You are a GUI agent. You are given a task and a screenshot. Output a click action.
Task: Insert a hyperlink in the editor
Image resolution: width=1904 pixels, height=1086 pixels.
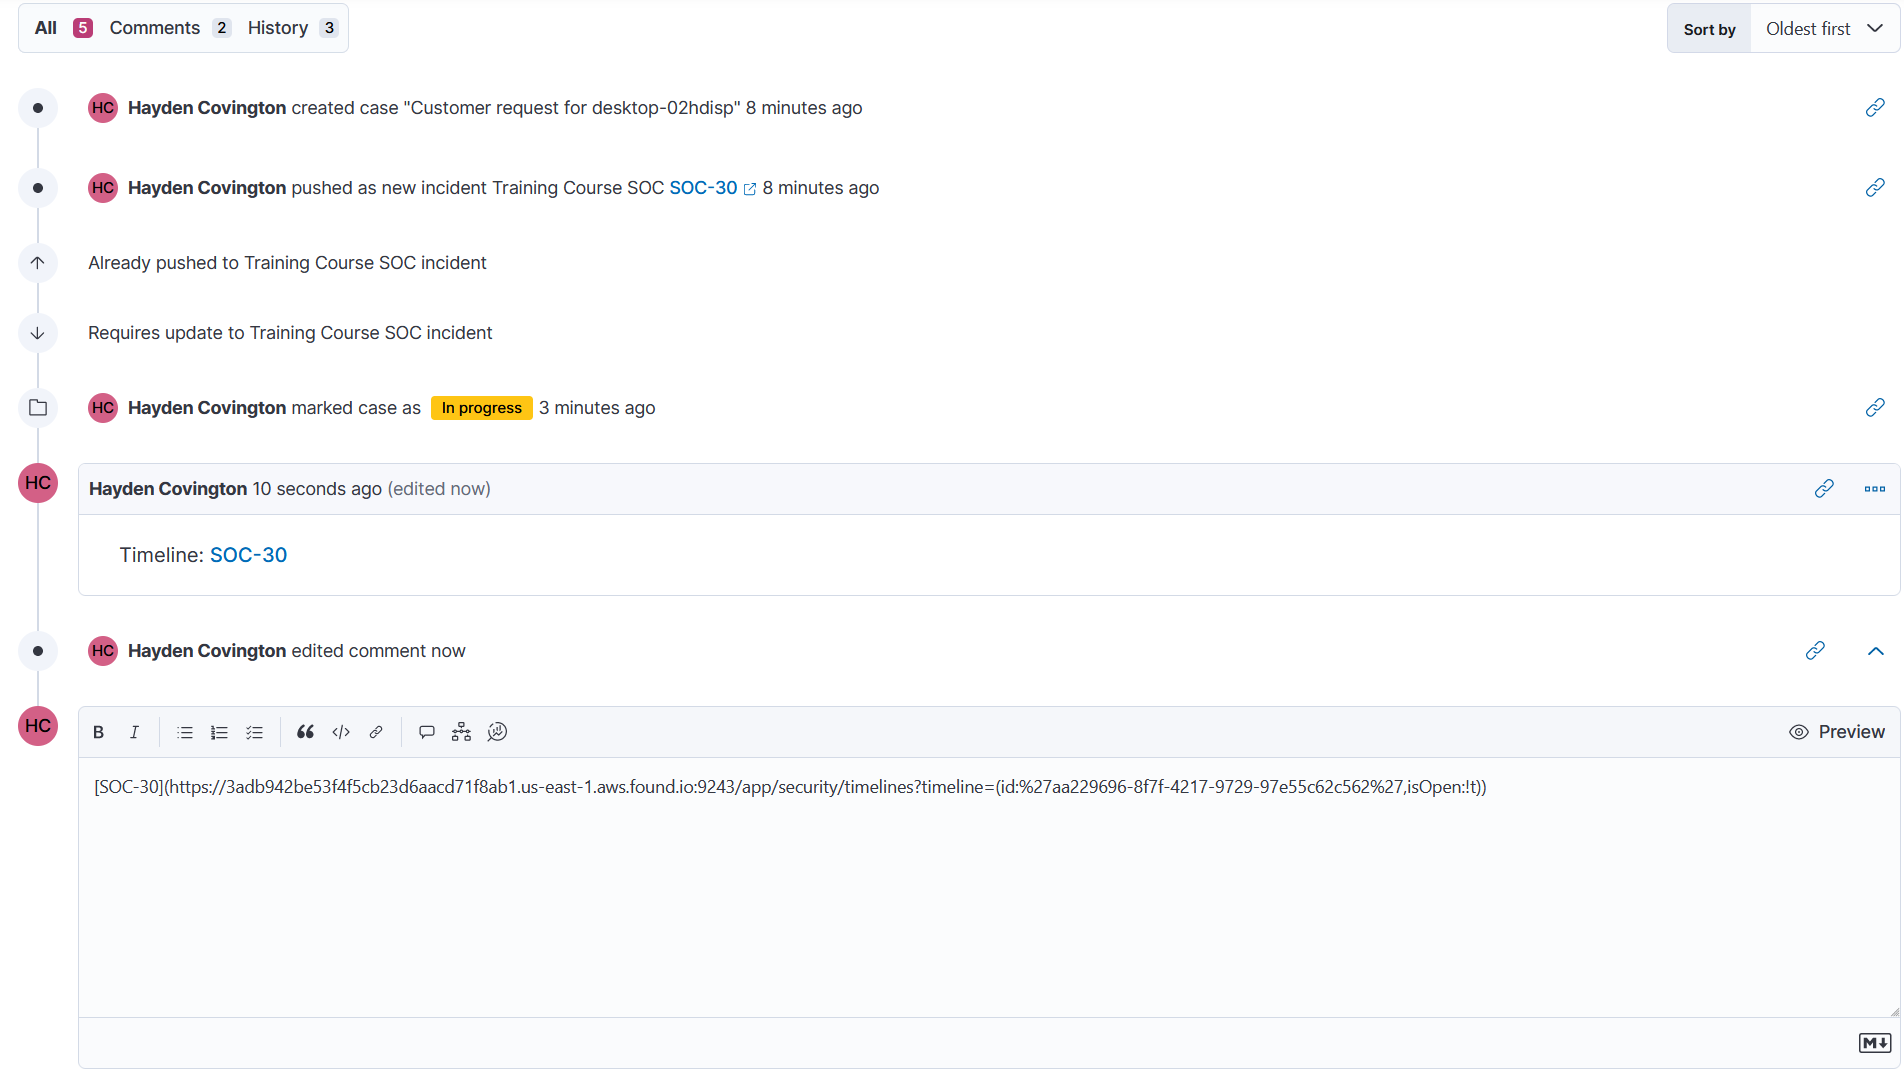click(376, 732)
